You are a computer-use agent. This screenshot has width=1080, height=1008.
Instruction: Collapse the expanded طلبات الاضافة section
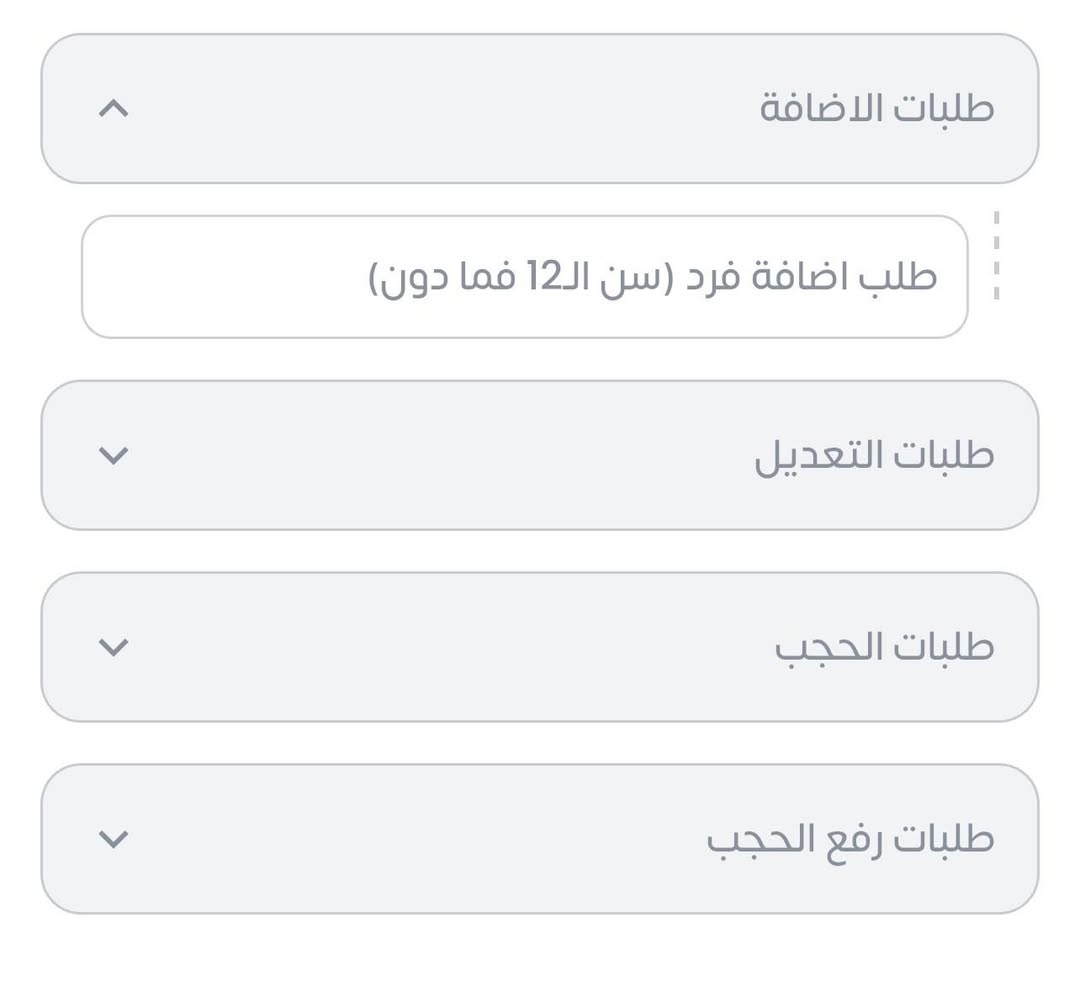pyautogui.click(x=540, y=109)
